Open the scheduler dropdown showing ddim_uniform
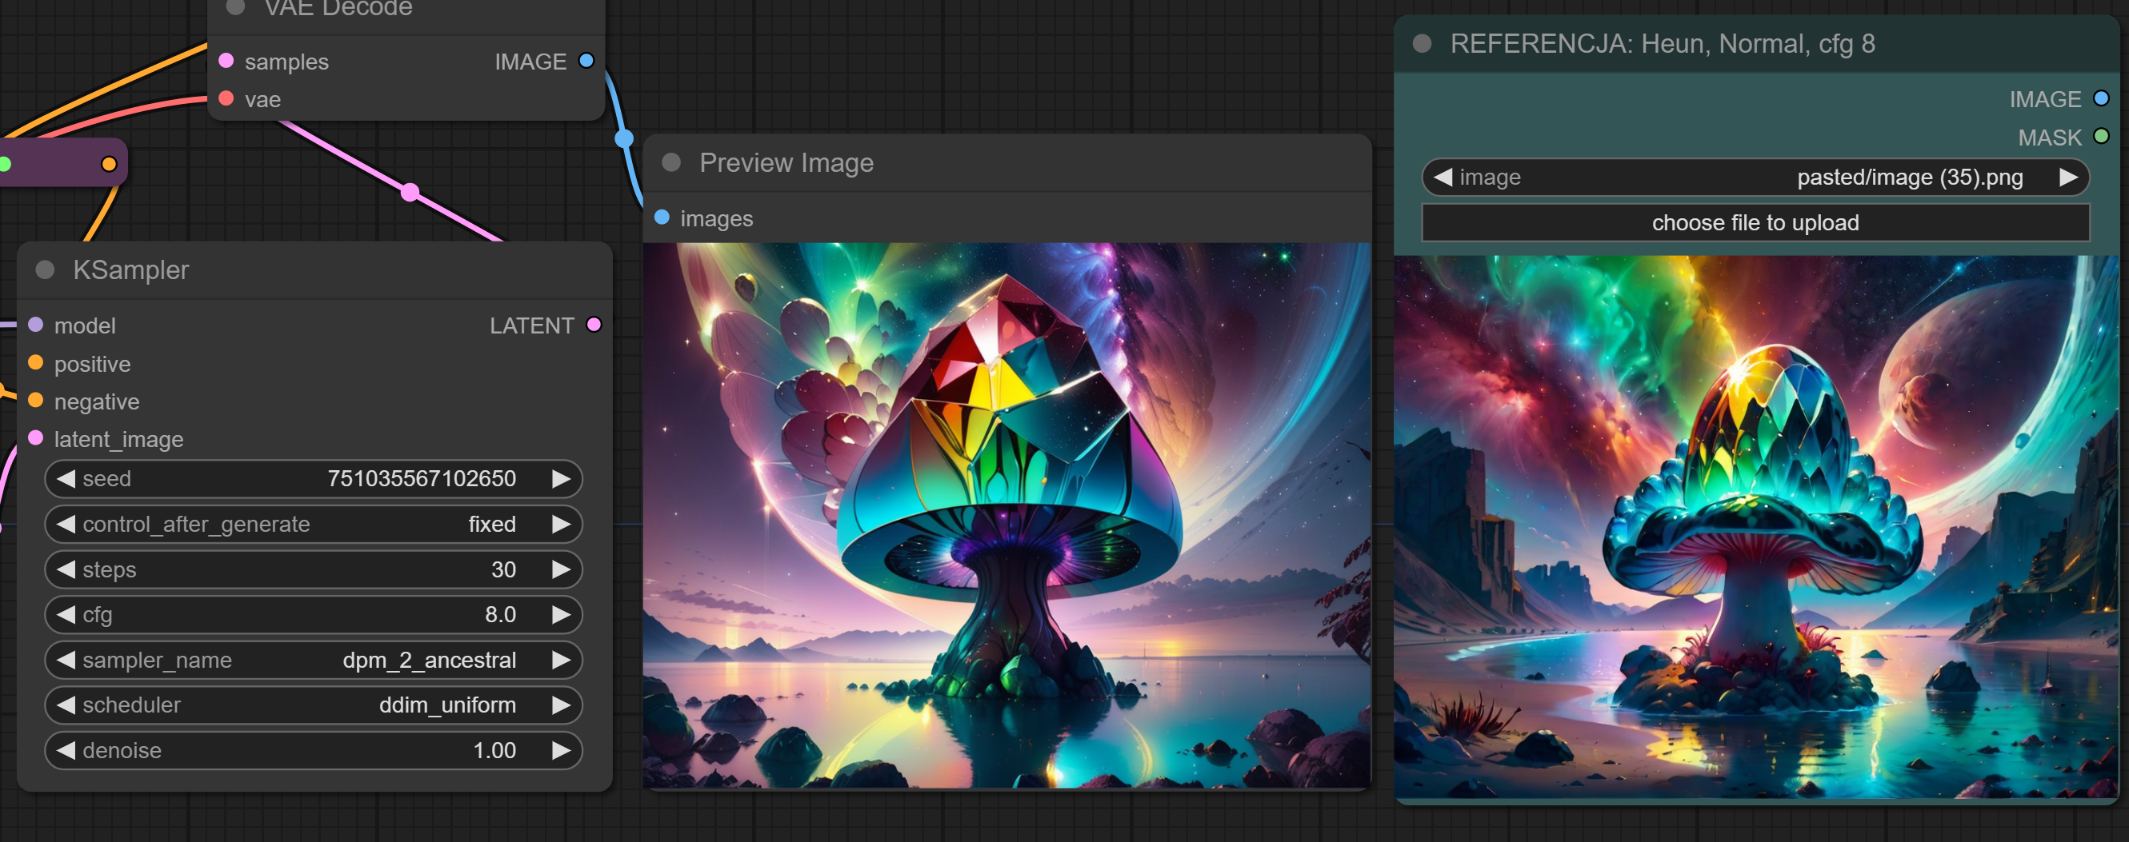The width and height of the screenshot is (2129, 842). coord(313,705)
